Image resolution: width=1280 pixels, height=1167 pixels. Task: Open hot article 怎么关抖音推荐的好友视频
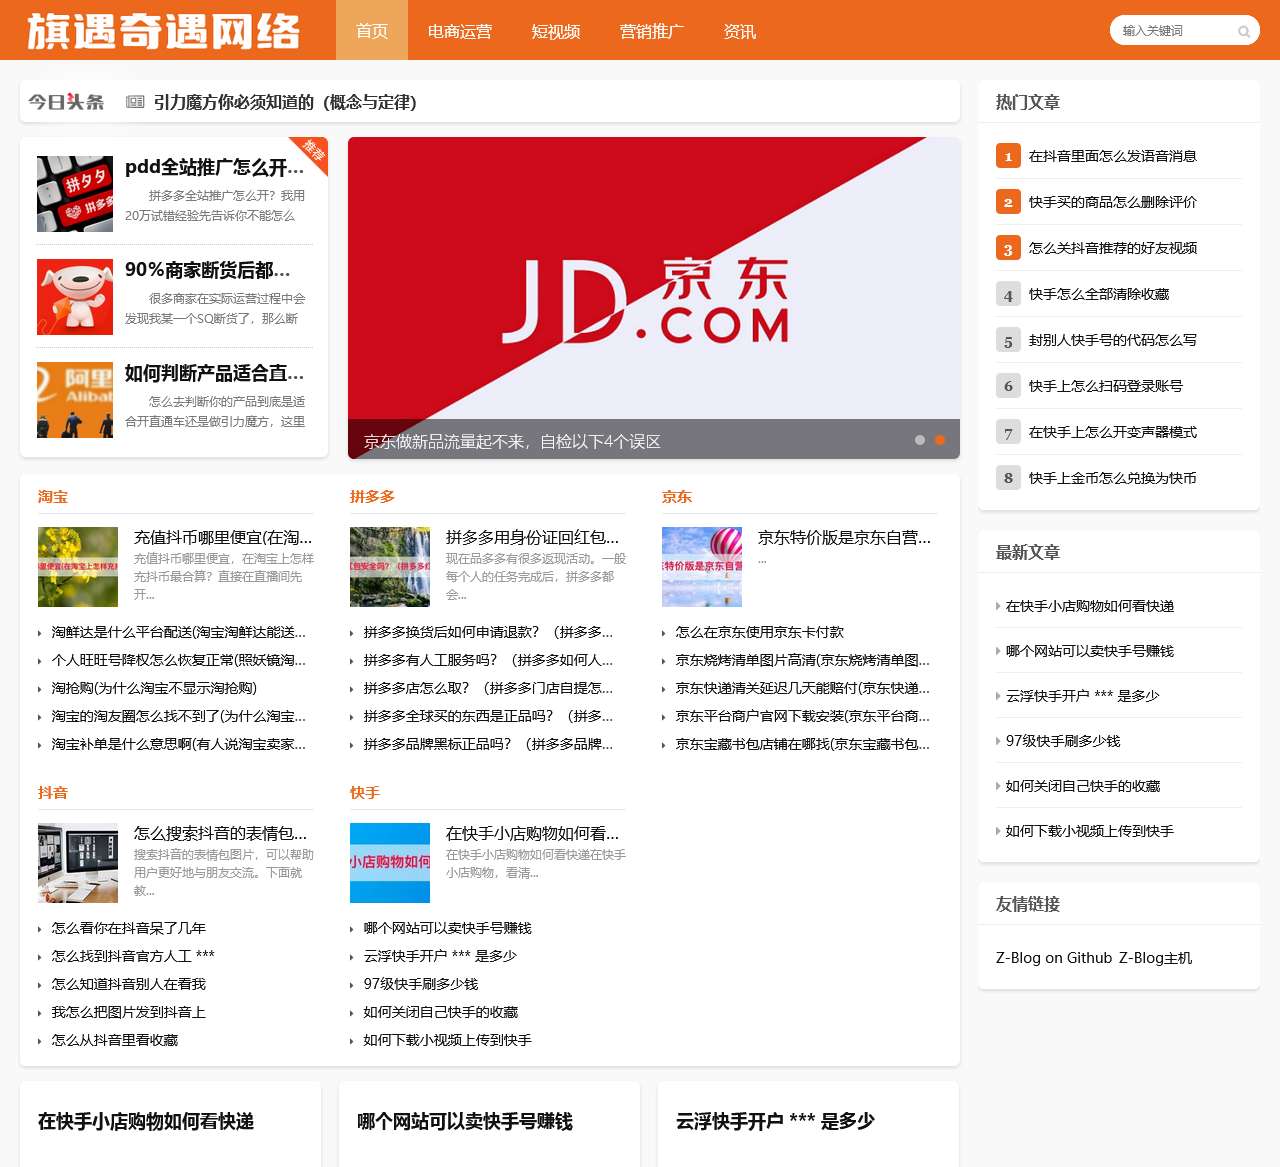pyautogui.click(x=1113, y=248)
